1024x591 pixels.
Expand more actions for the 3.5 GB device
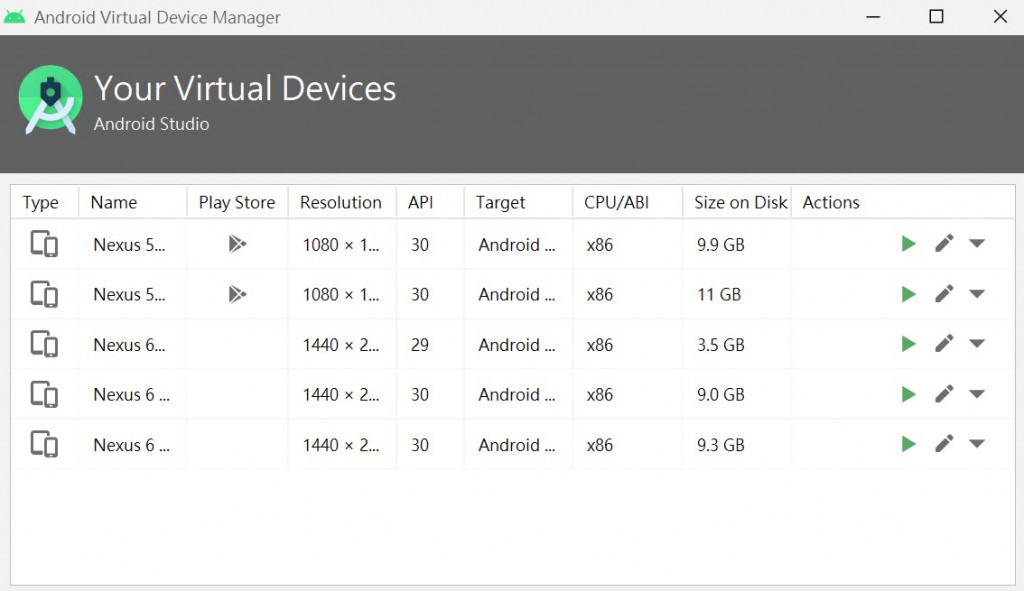pyautogui.click(x=977, y=343)
